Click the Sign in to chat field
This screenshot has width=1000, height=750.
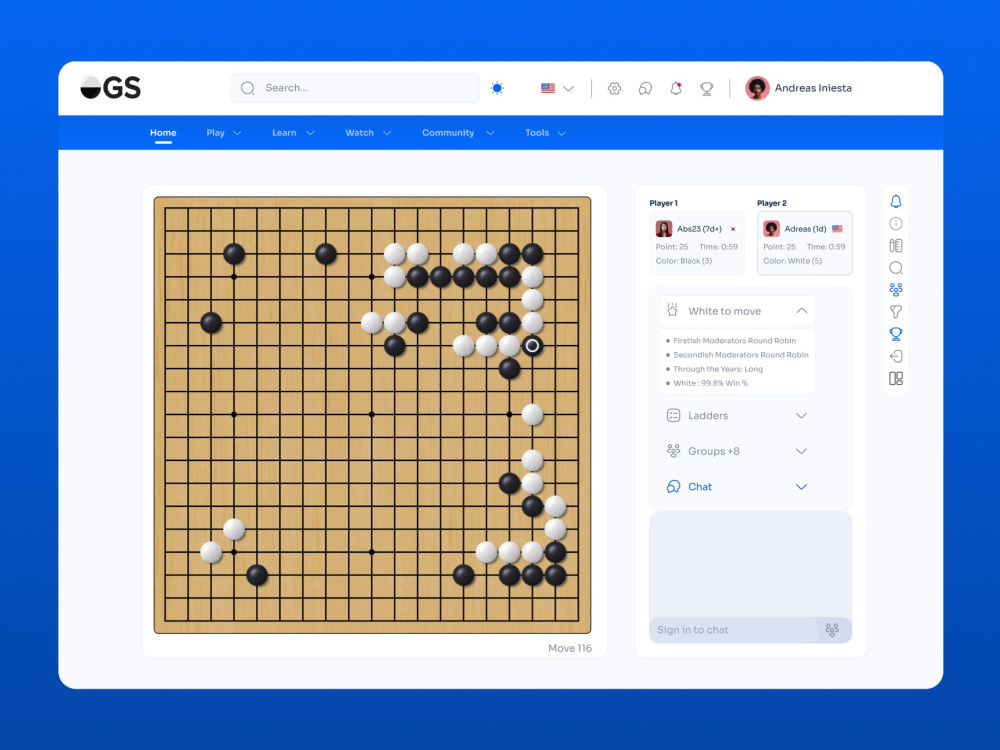tap(730, 629)
